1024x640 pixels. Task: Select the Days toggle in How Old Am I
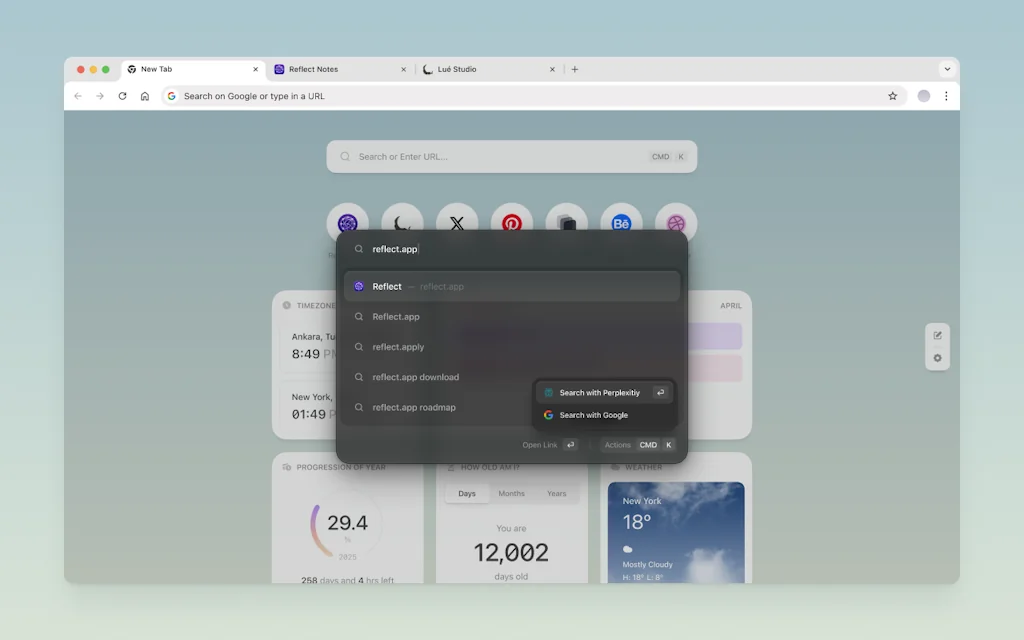(466, 493)
